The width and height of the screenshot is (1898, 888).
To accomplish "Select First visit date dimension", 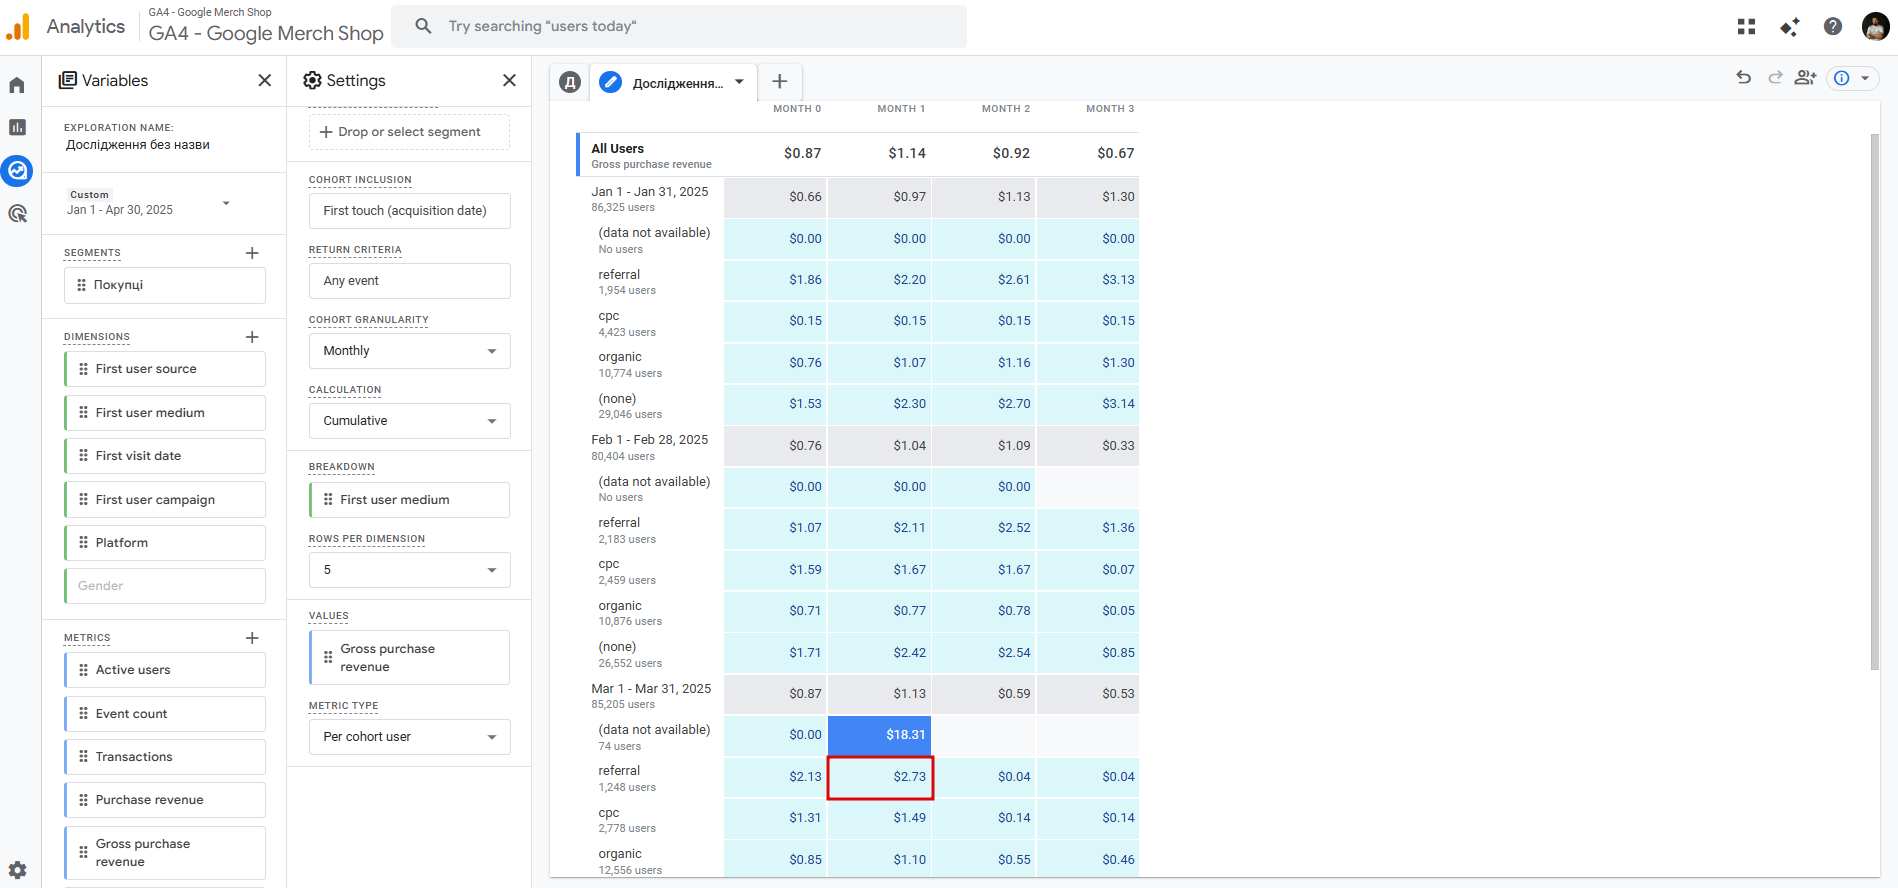I will coord(165,456).
